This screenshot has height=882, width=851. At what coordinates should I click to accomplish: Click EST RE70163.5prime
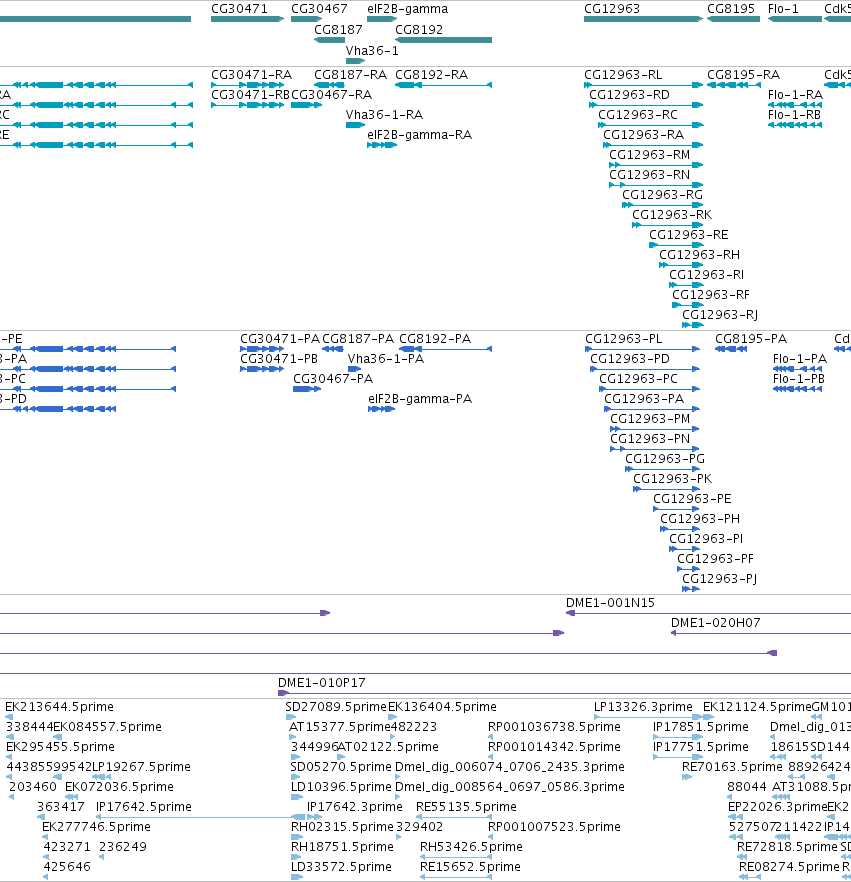pyautogui.click(x=732, y=767)
